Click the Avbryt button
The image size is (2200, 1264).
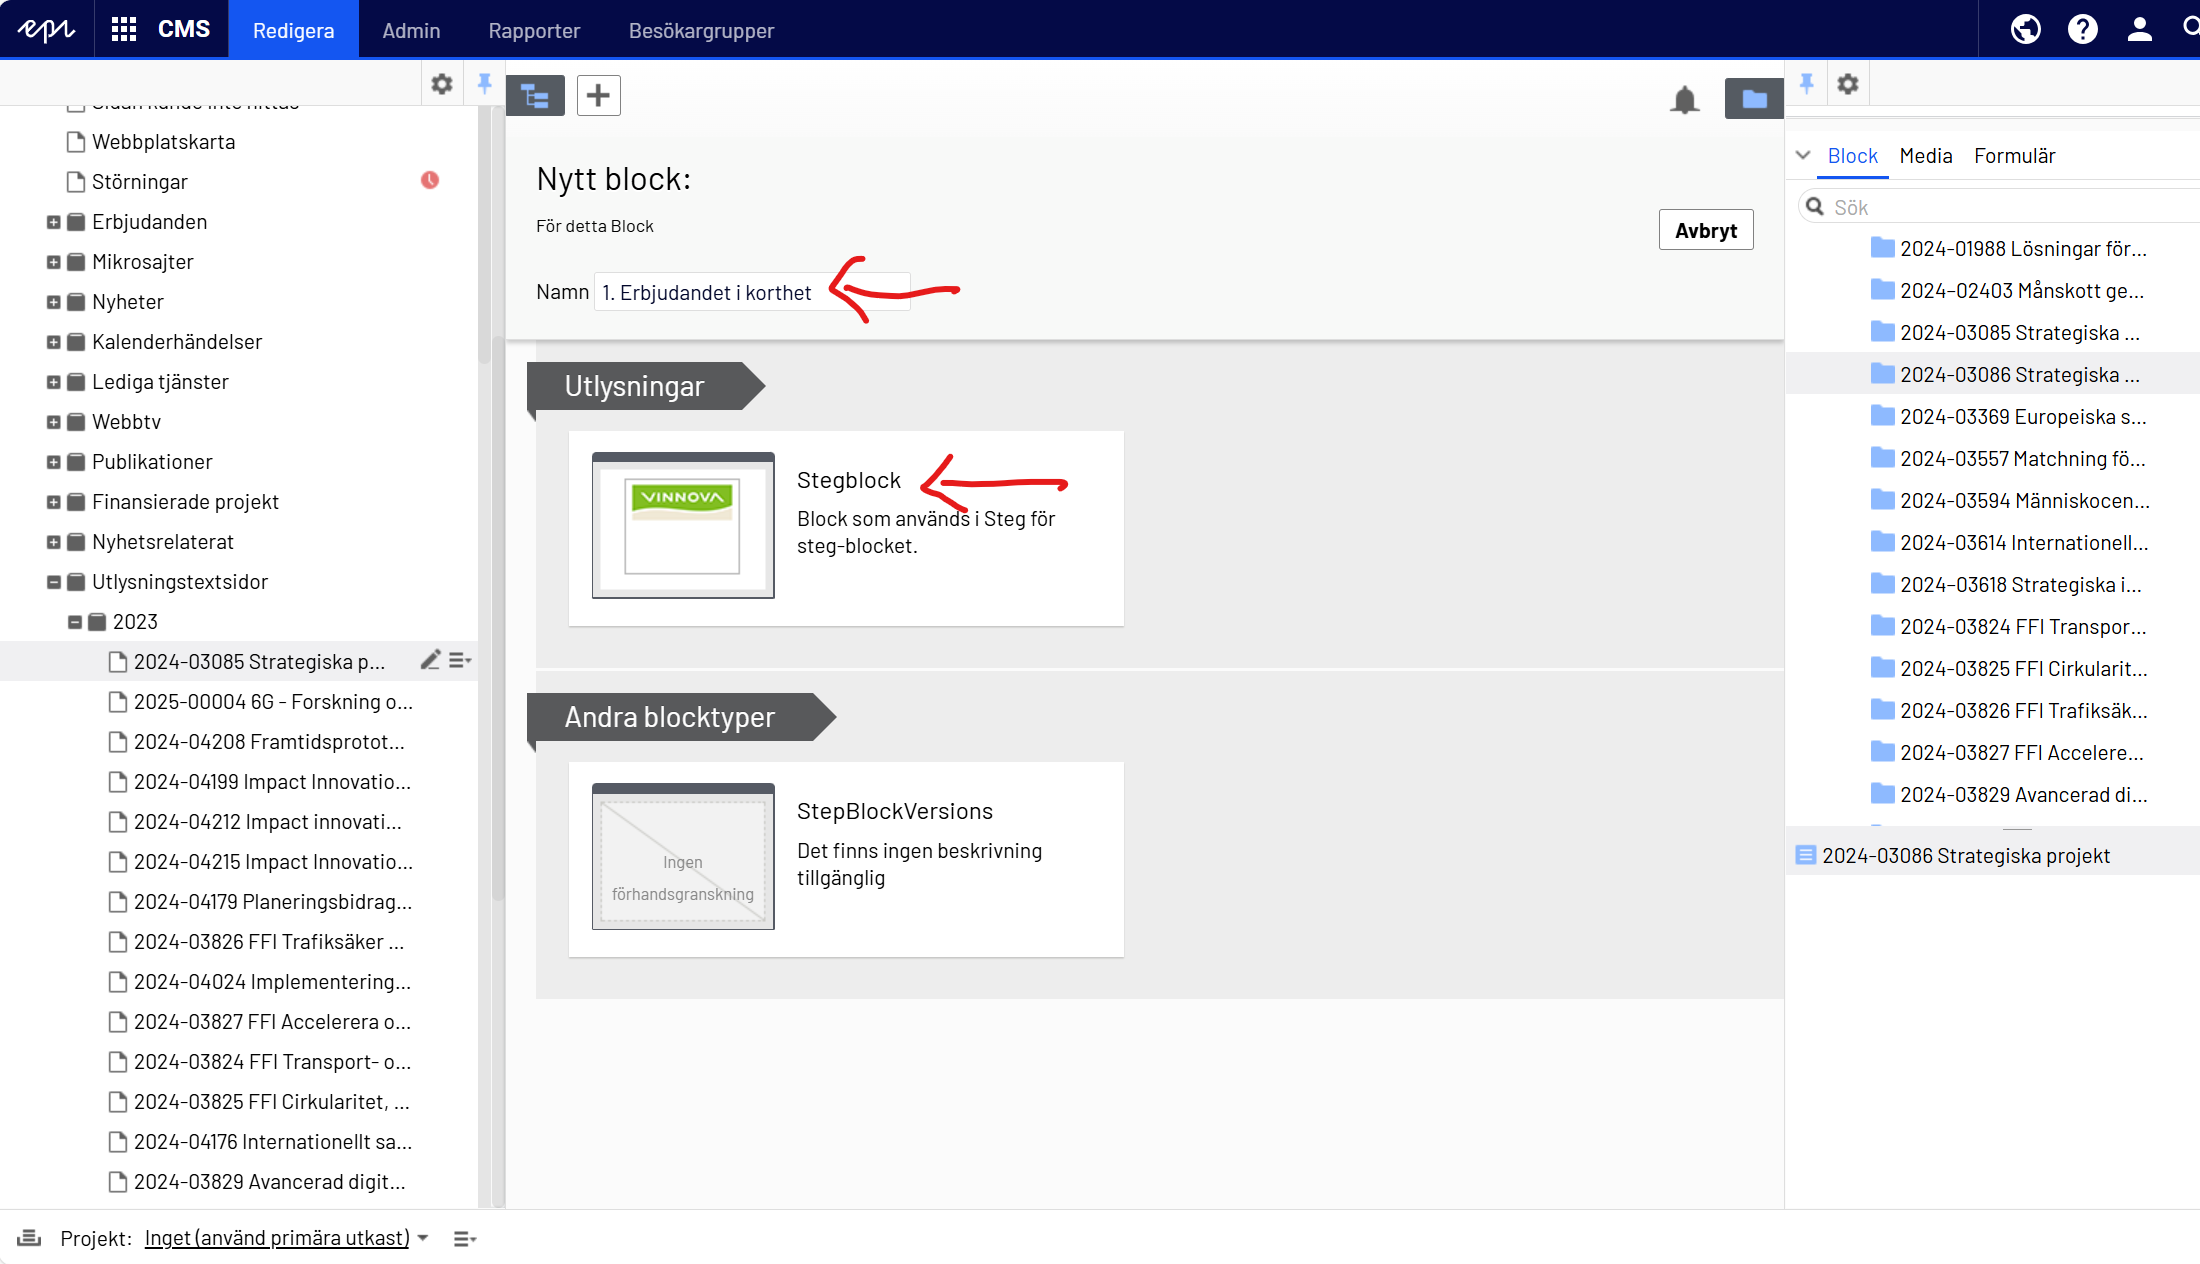click(1705, 230)
